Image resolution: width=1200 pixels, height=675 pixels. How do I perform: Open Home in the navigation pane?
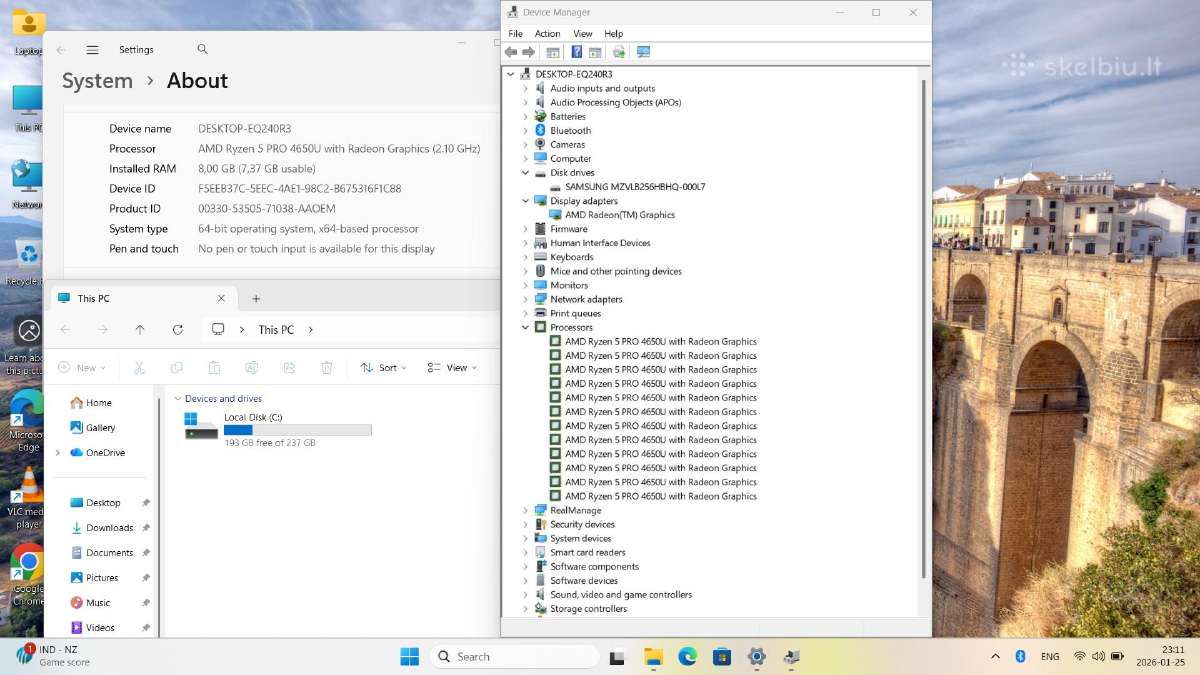click(91, 402)
